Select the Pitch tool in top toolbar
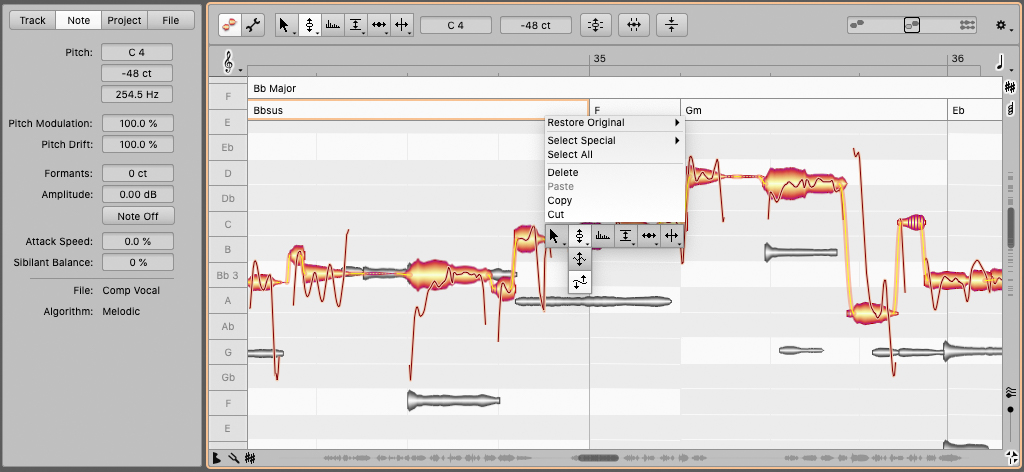Viewport: 1024px width, 472px height. (x=310, y=25)
